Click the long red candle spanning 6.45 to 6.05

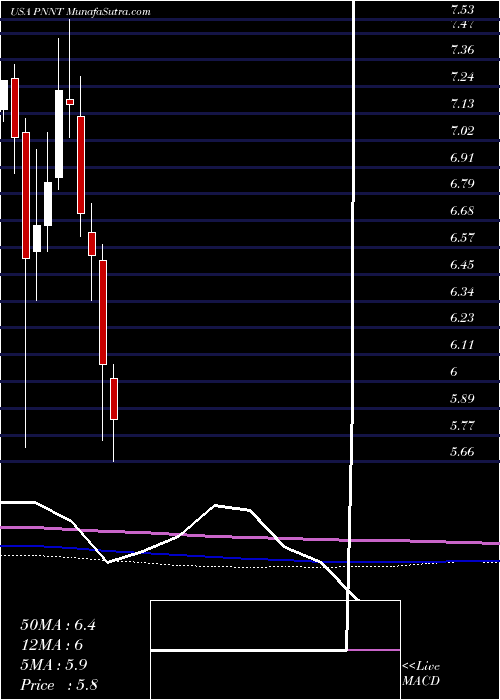(103, 312)
